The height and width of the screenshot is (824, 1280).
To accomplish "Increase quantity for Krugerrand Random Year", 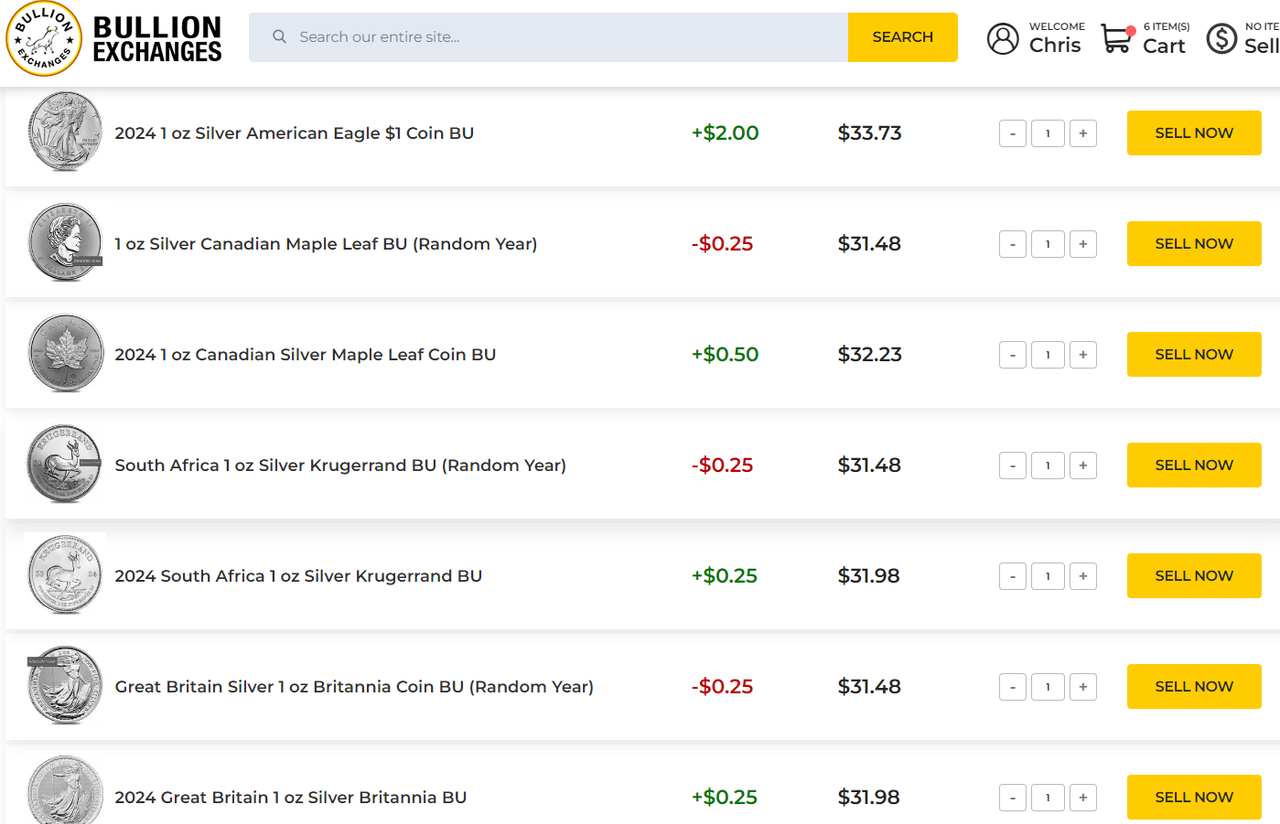I will pos(1083,465).
